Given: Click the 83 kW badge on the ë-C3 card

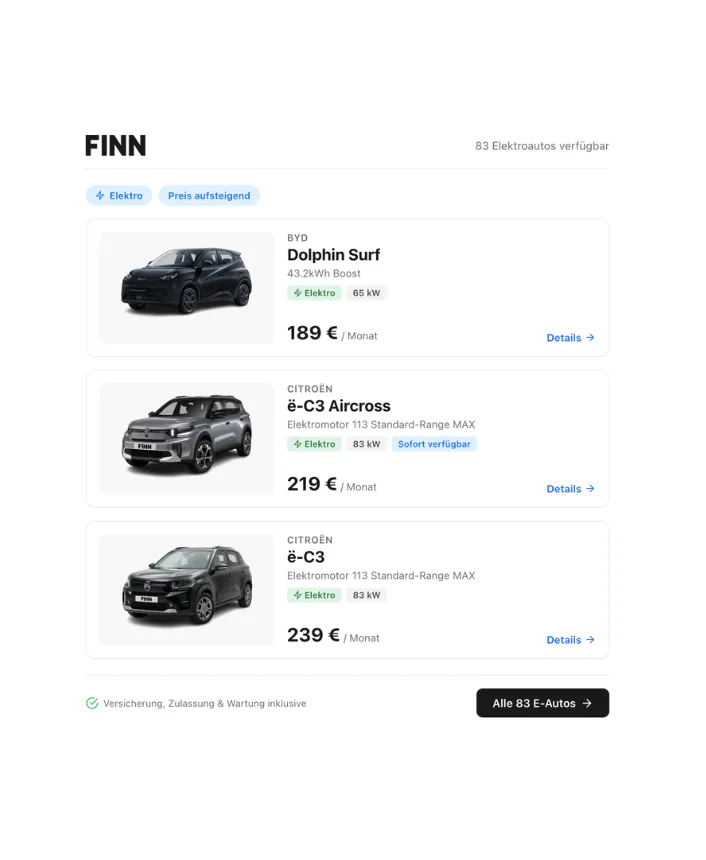Looking at the screenshot, I should (x=366, y=595).
